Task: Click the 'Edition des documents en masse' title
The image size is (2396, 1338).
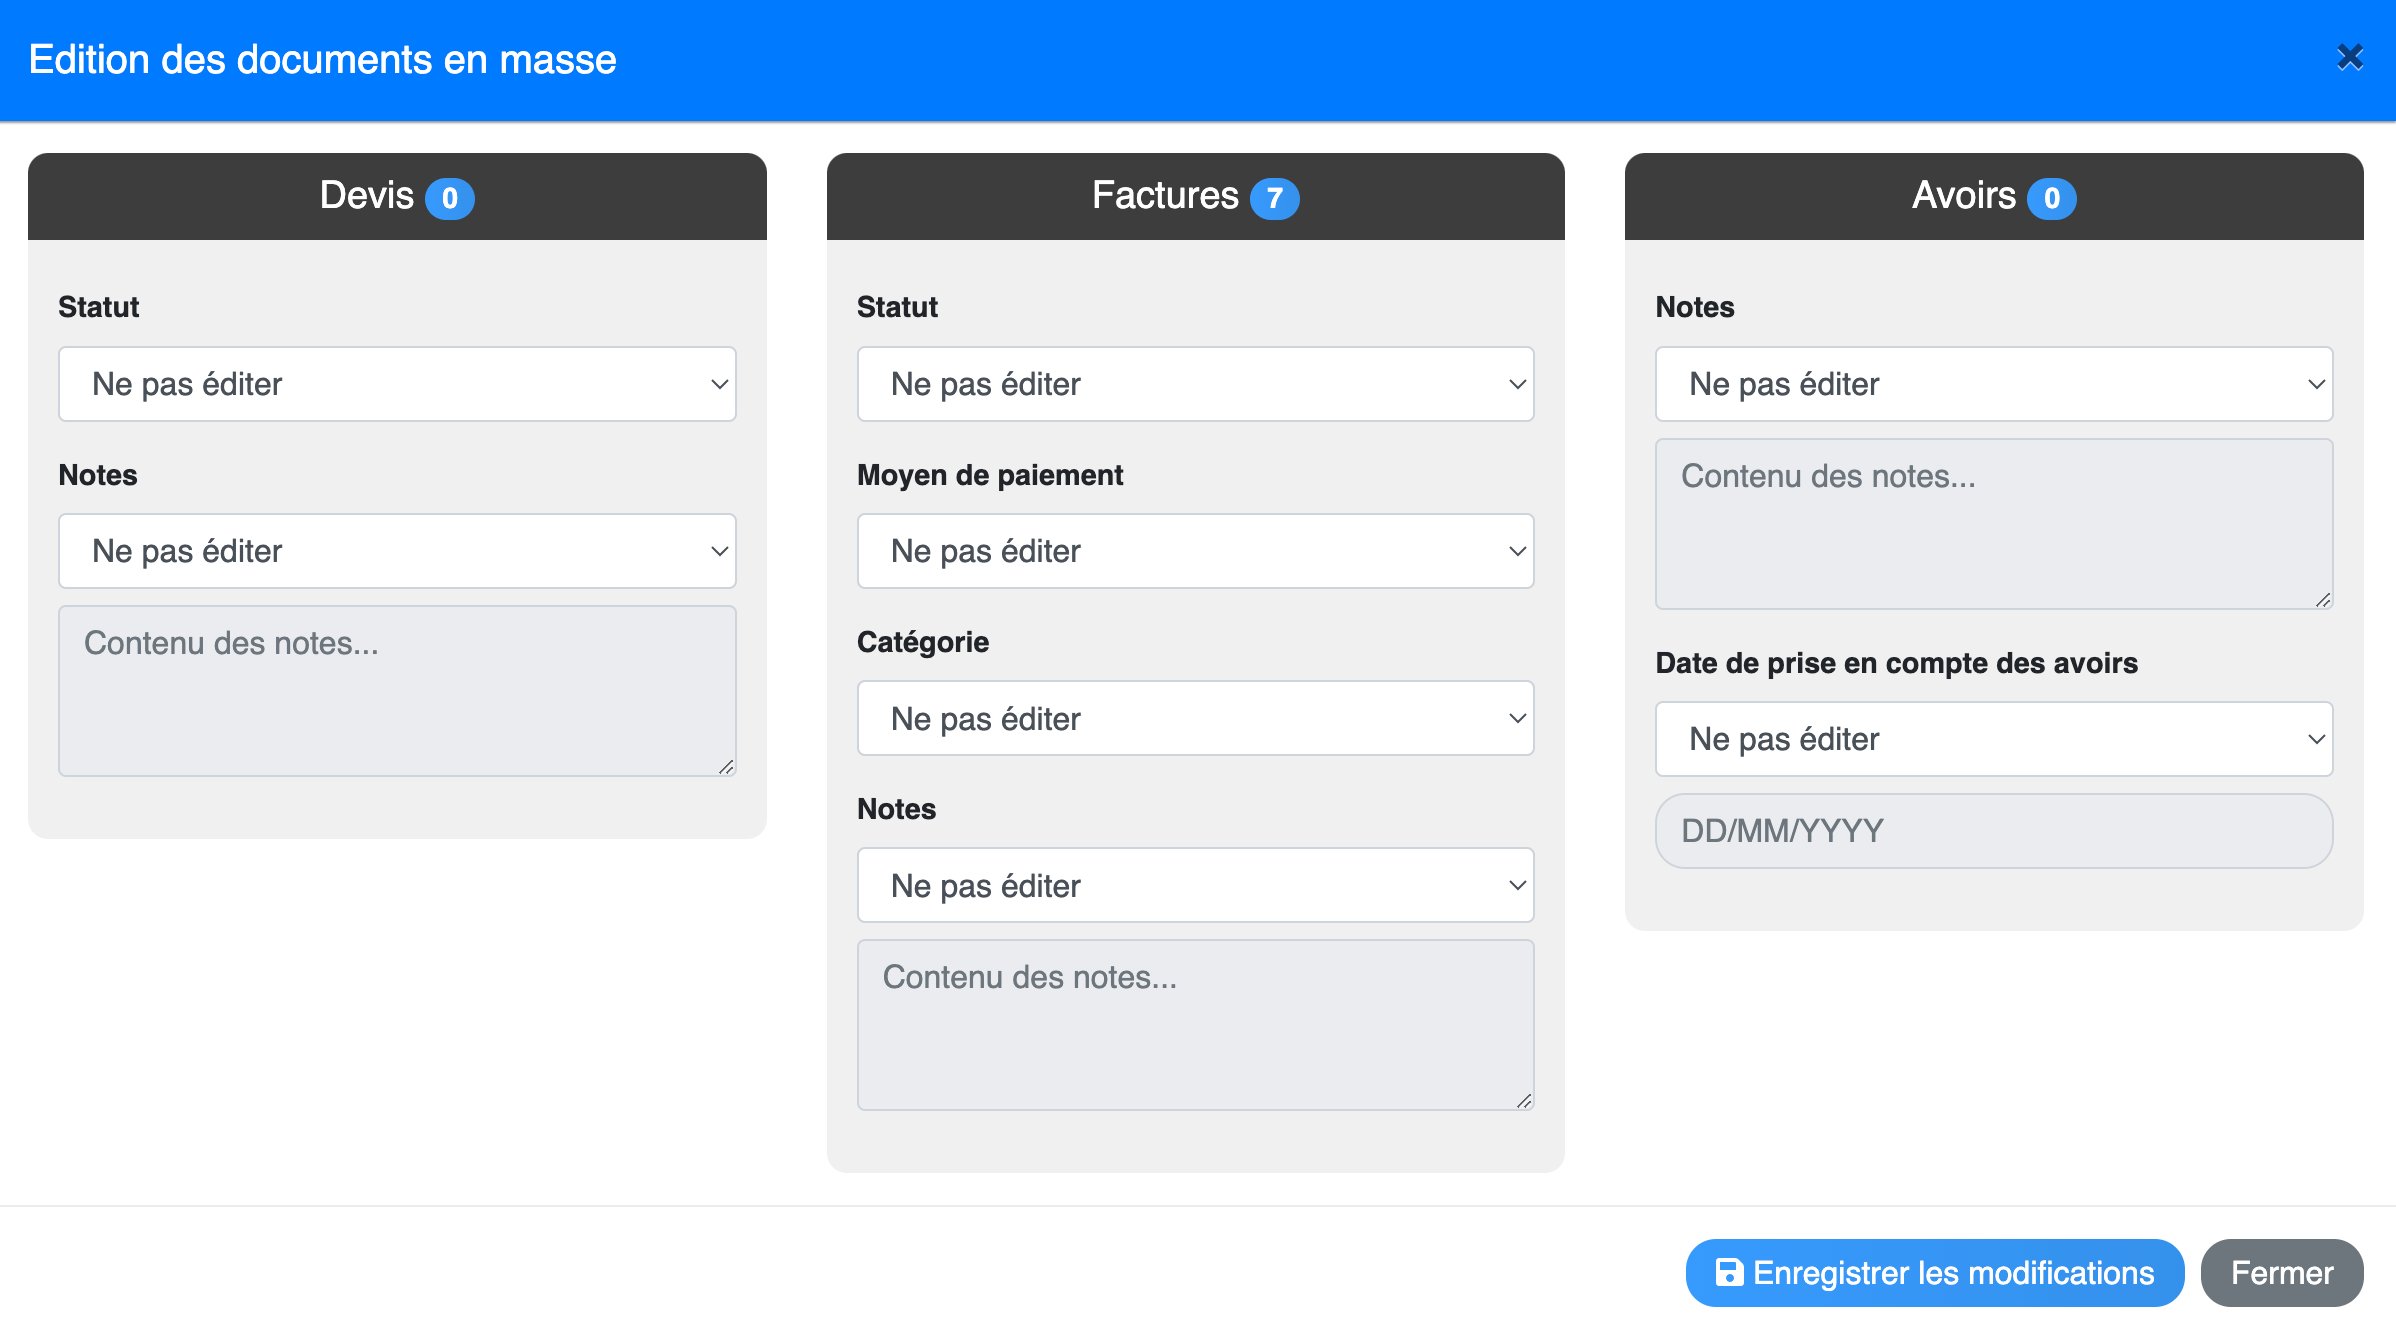Action: (322, 59)
